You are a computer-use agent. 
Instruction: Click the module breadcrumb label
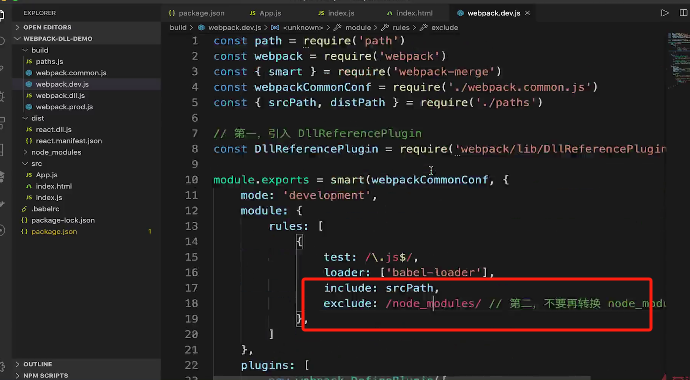click(358, 28)
